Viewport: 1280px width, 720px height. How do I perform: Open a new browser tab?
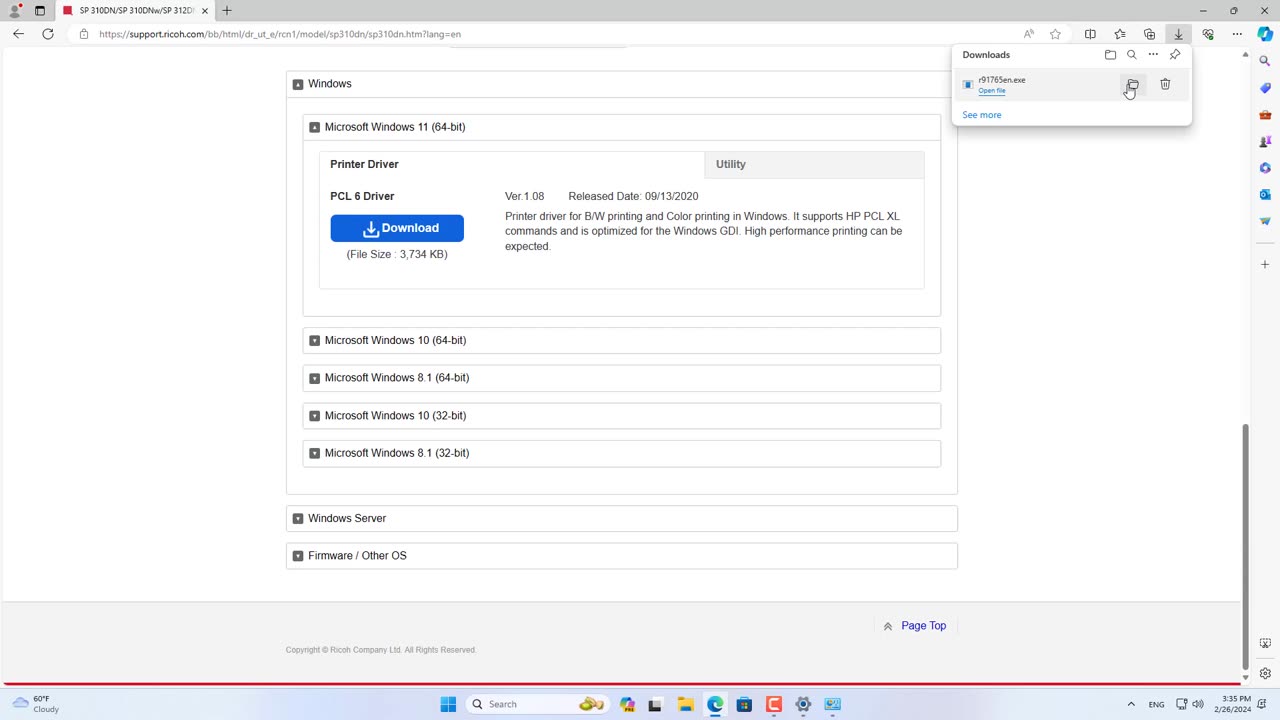click(227, 10)
